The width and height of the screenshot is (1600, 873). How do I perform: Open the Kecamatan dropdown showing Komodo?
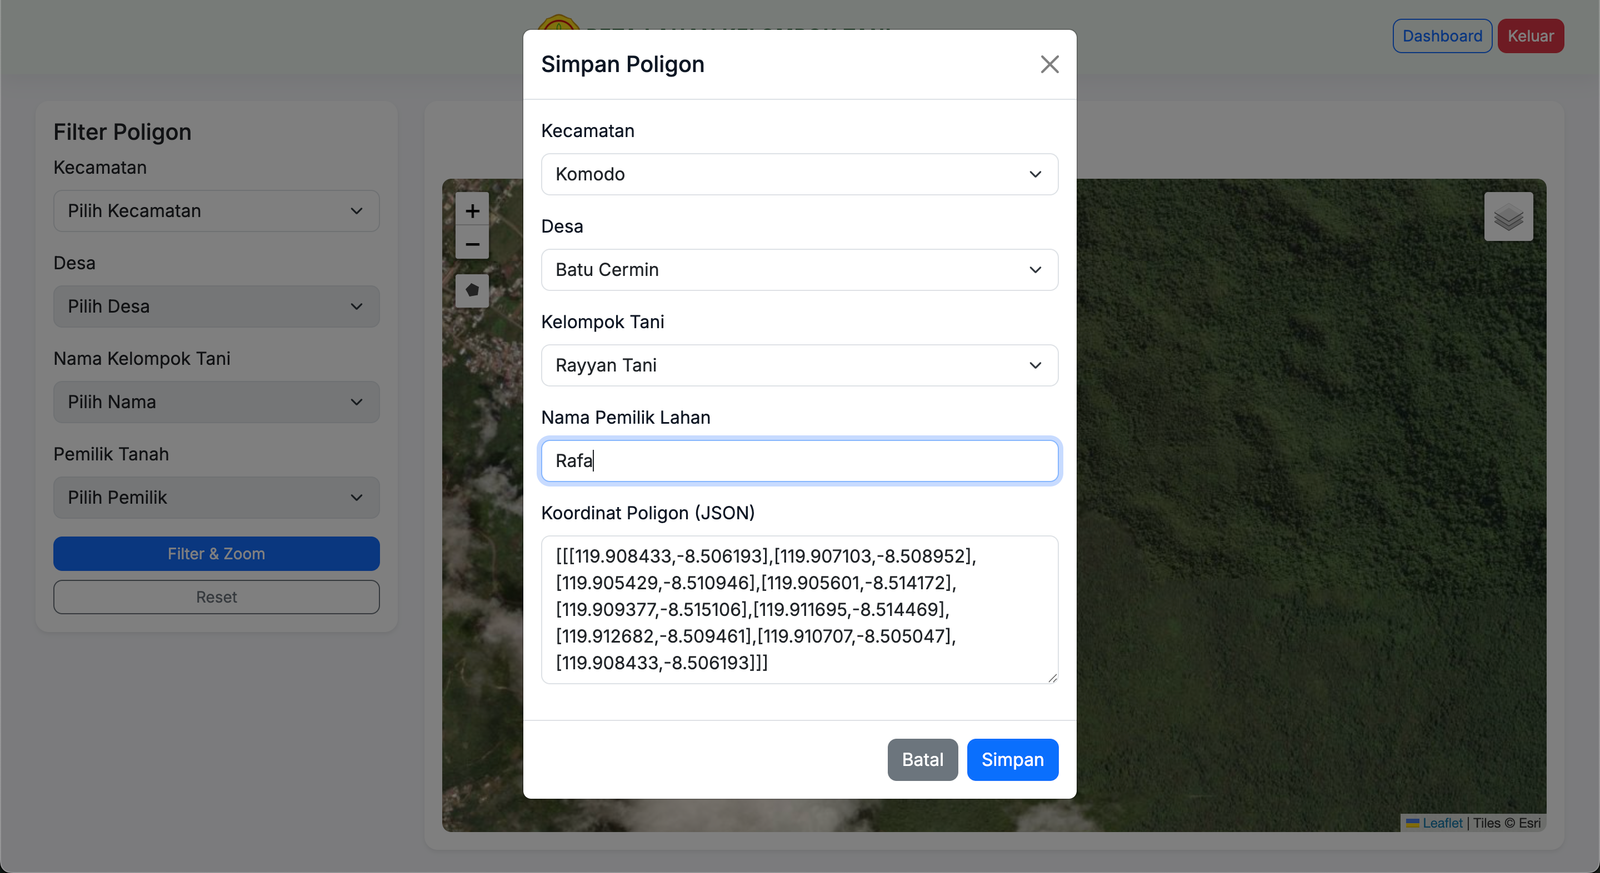[x=799, y=174]
